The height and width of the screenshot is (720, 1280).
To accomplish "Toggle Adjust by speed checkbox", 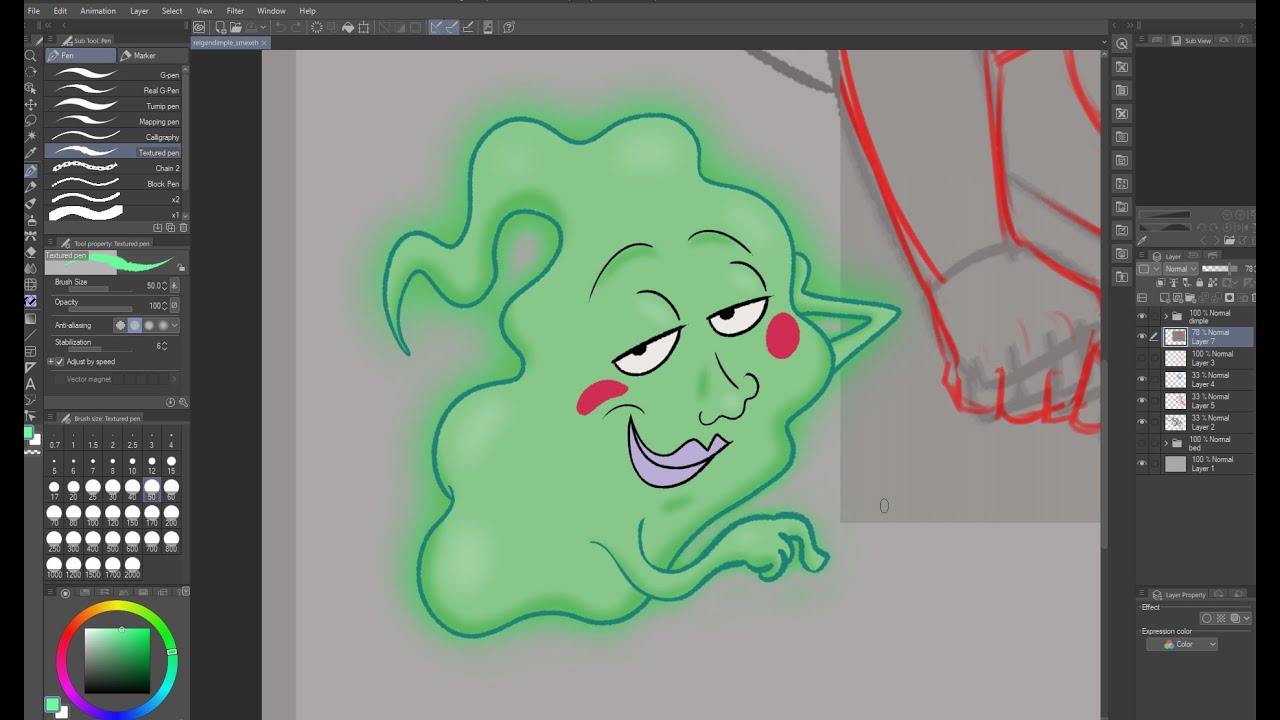I will [59, 361].
